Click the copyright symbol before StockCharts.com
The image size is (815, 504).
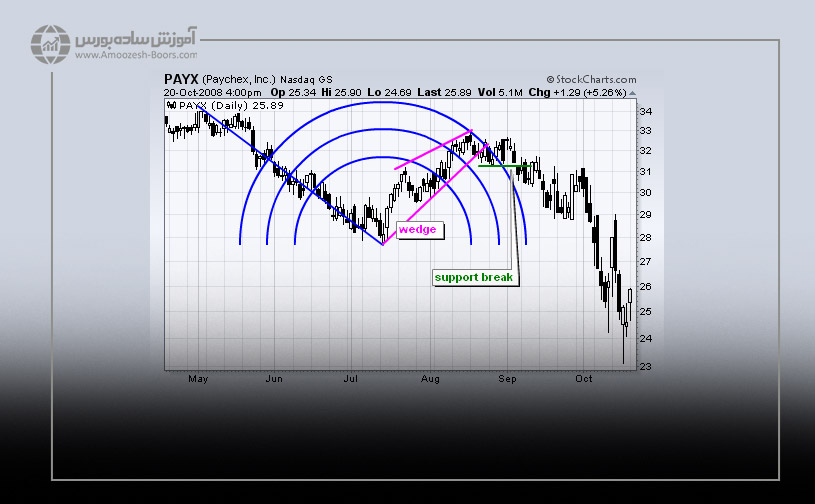pyautogui.click(x=550, y=79)
